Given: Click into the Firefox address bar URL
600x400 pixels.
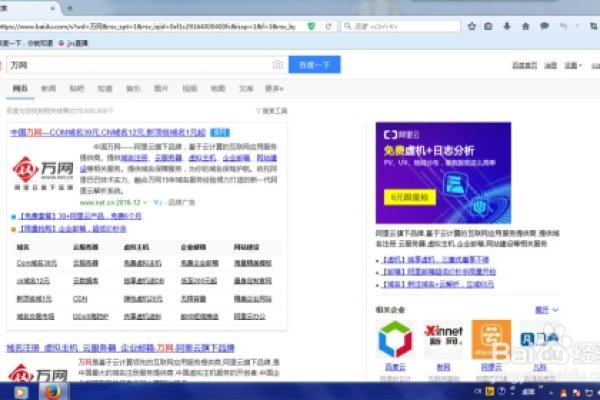Looking at the screenshot, I should [147, 26].
